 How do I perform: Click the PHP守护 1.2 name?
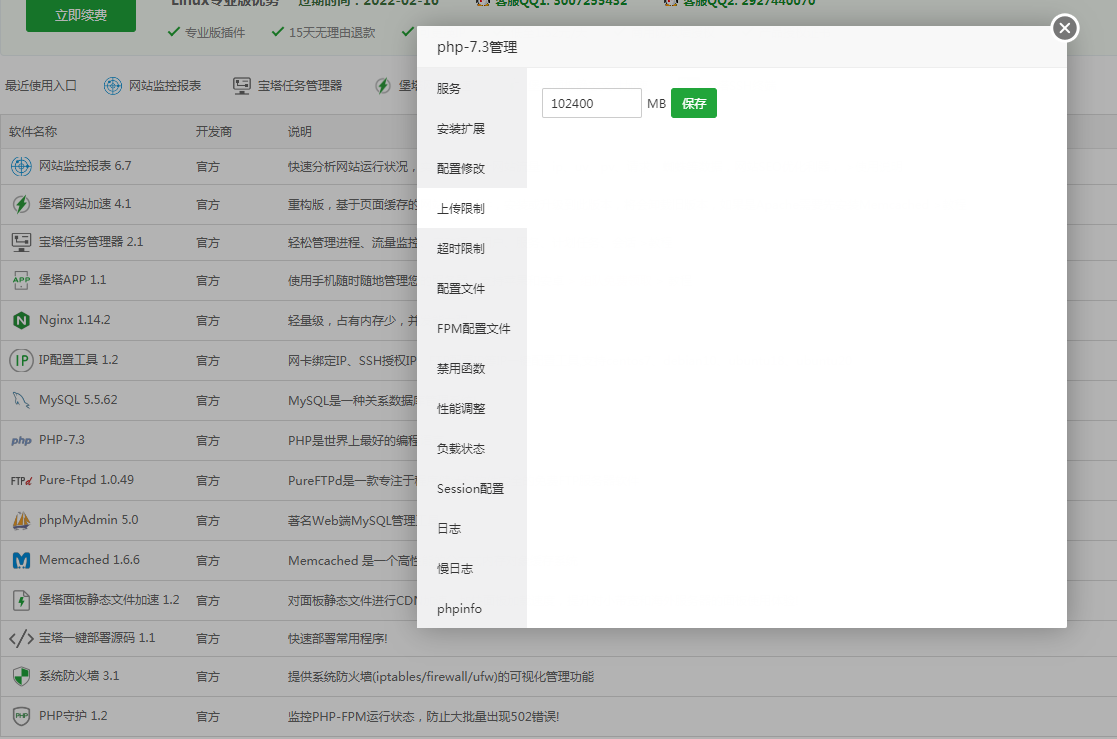73,715
